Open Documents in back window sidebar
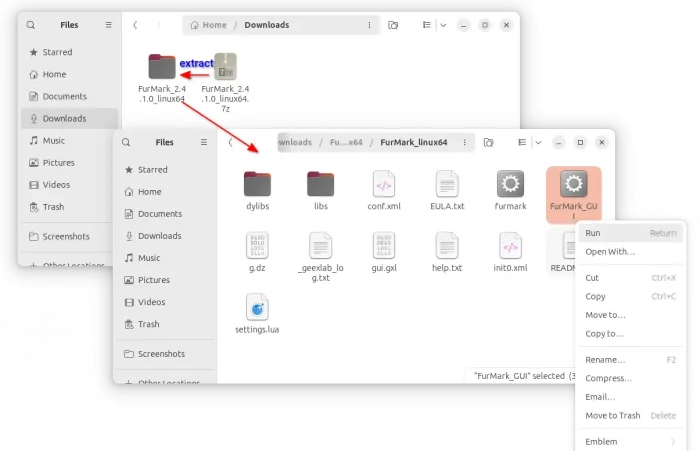Screen dimensions: 700x451 [69, 96]
